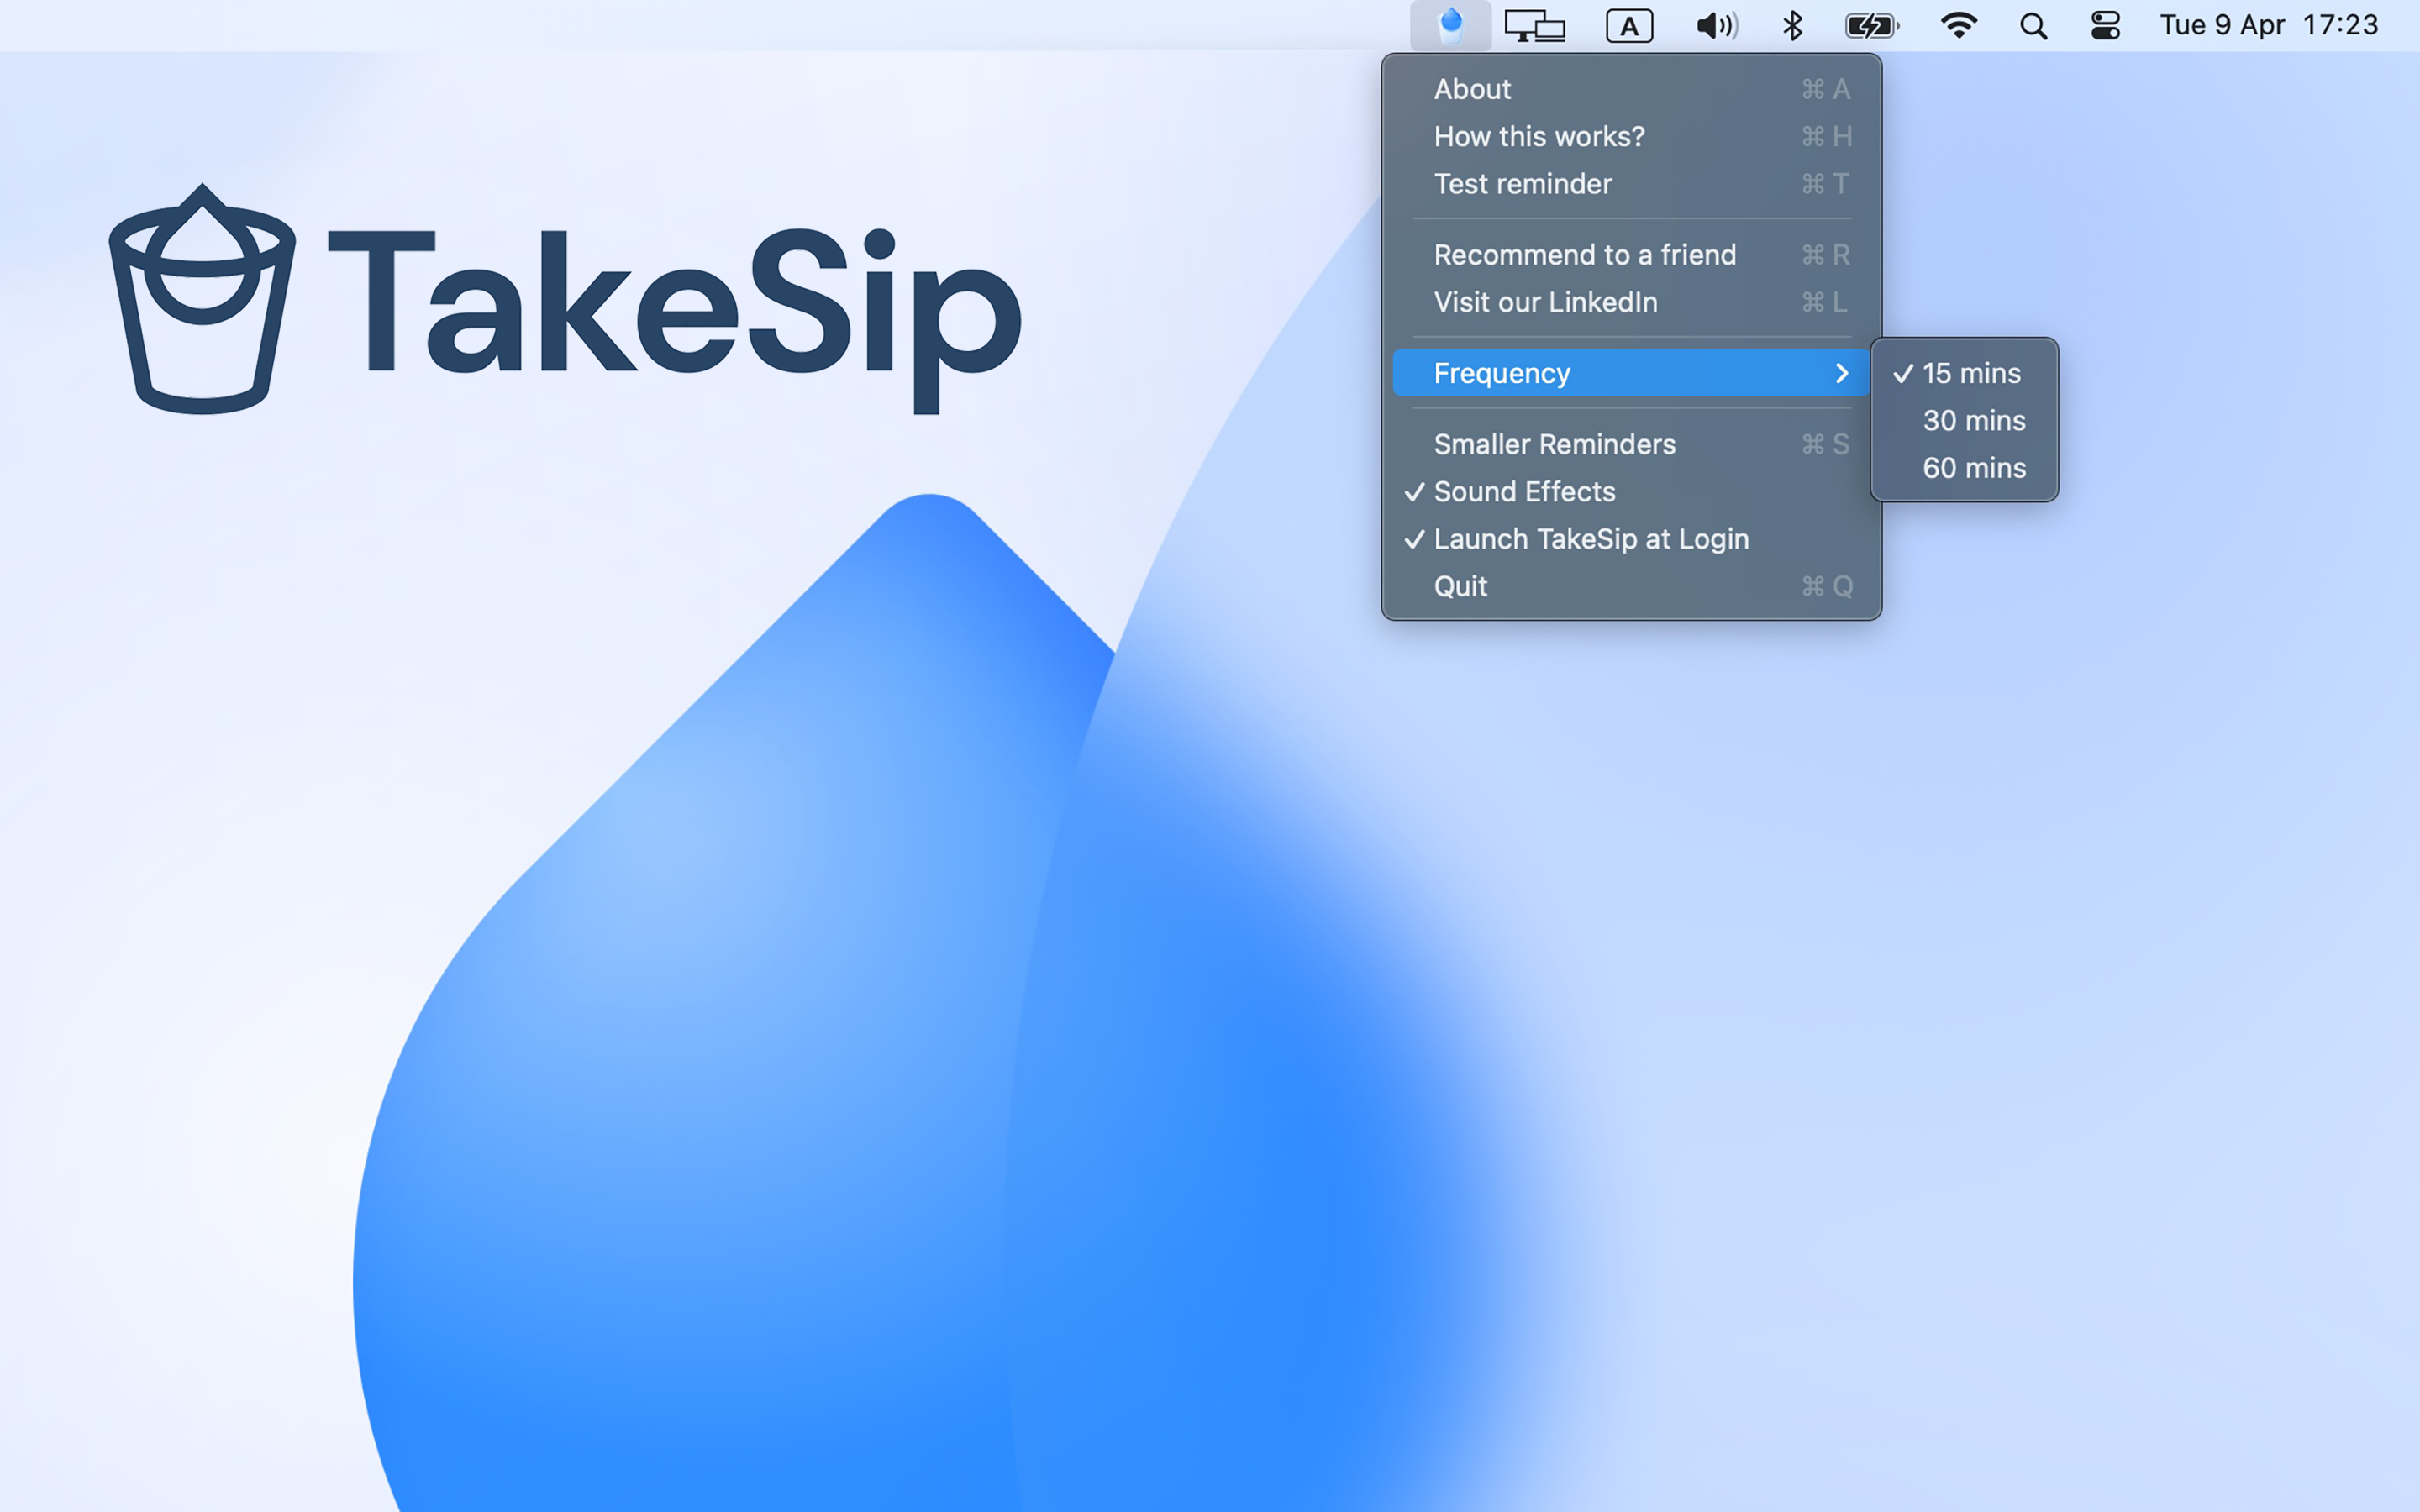2420x1512 pixels.
Task: Open the Control Center icon
Action: click(2105, 26)
